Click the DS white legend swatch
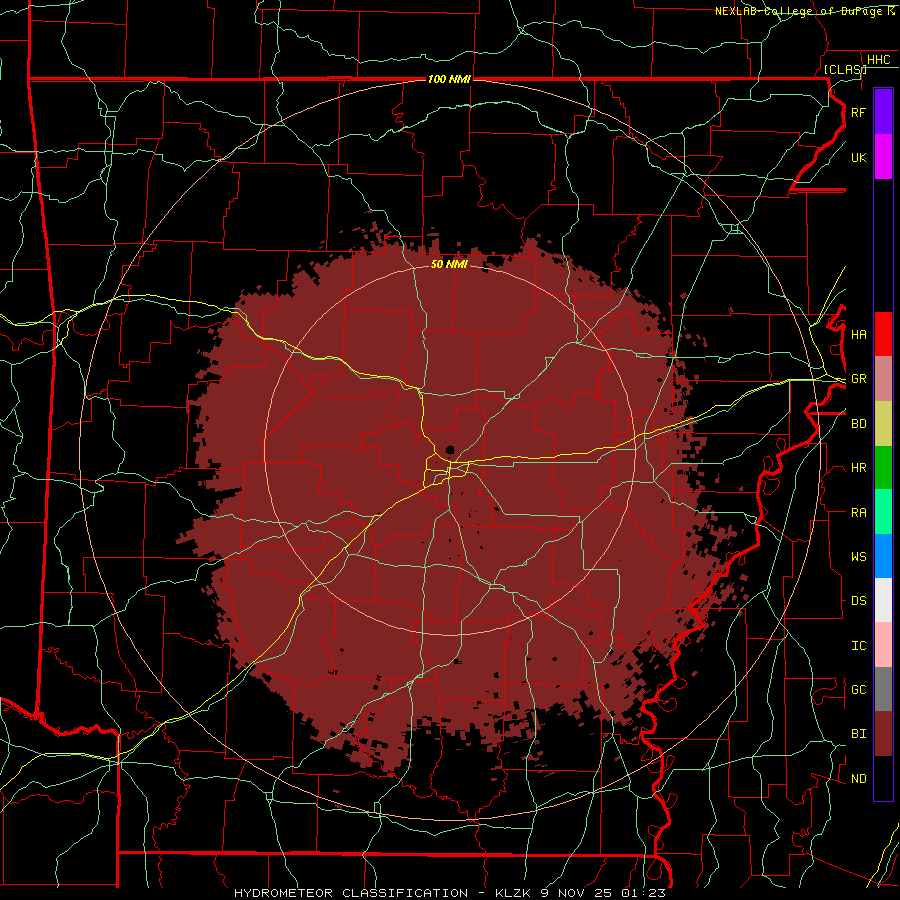The image size is (900, 900). pos(883,600)
